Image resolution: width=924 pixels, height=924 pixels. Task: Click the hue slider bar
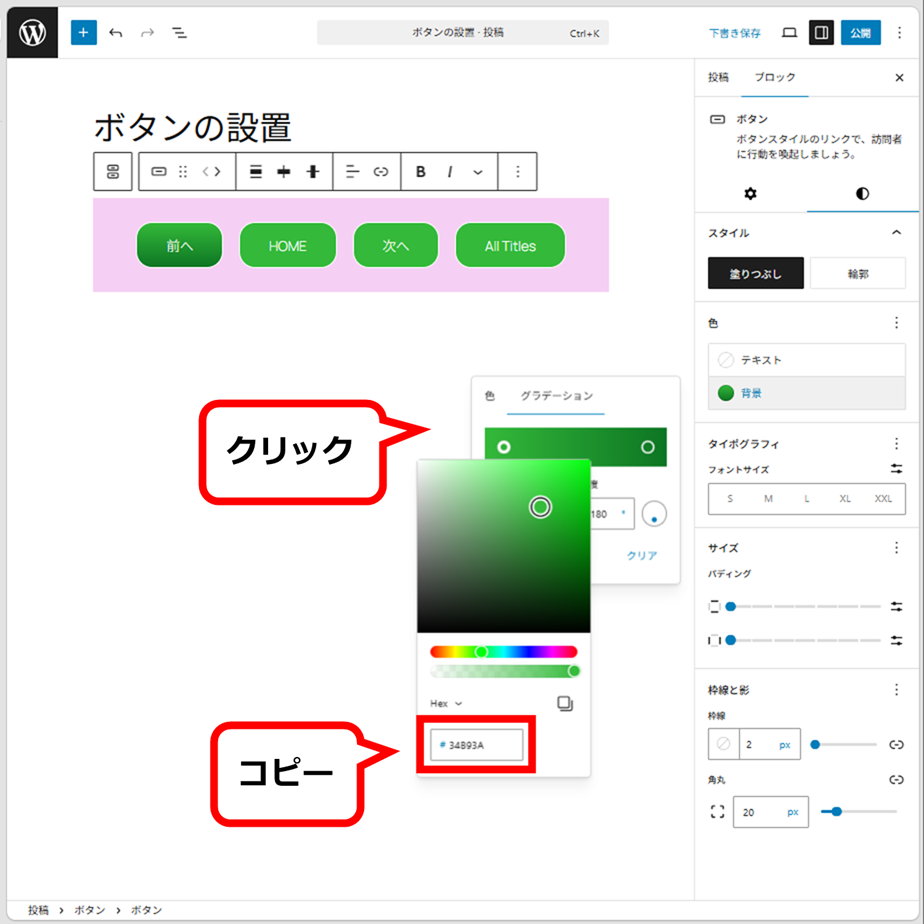tap(504, 652)
